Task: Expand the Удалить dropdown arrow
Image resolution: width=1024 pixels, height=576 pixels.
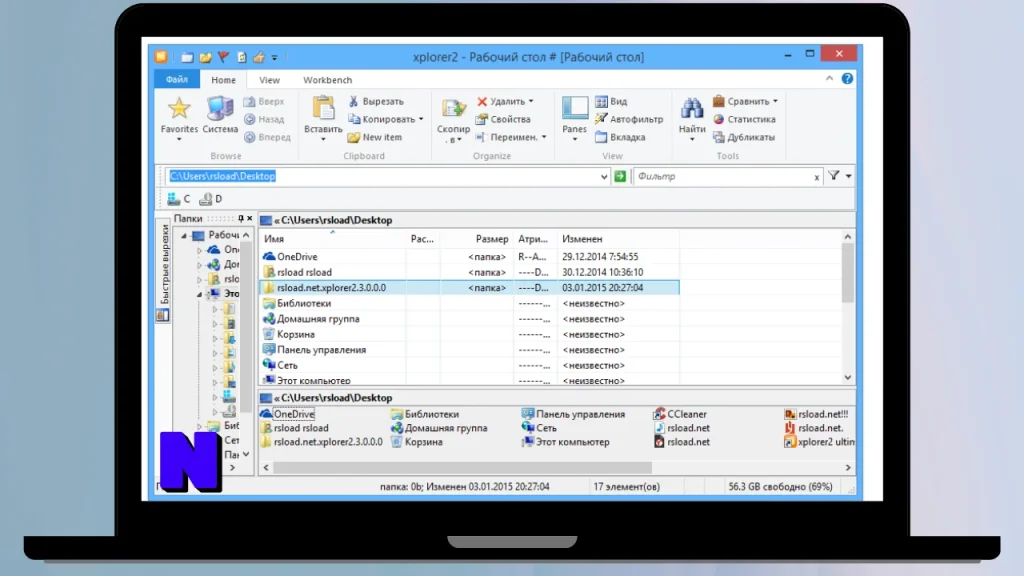Action: tap(531, 101)
